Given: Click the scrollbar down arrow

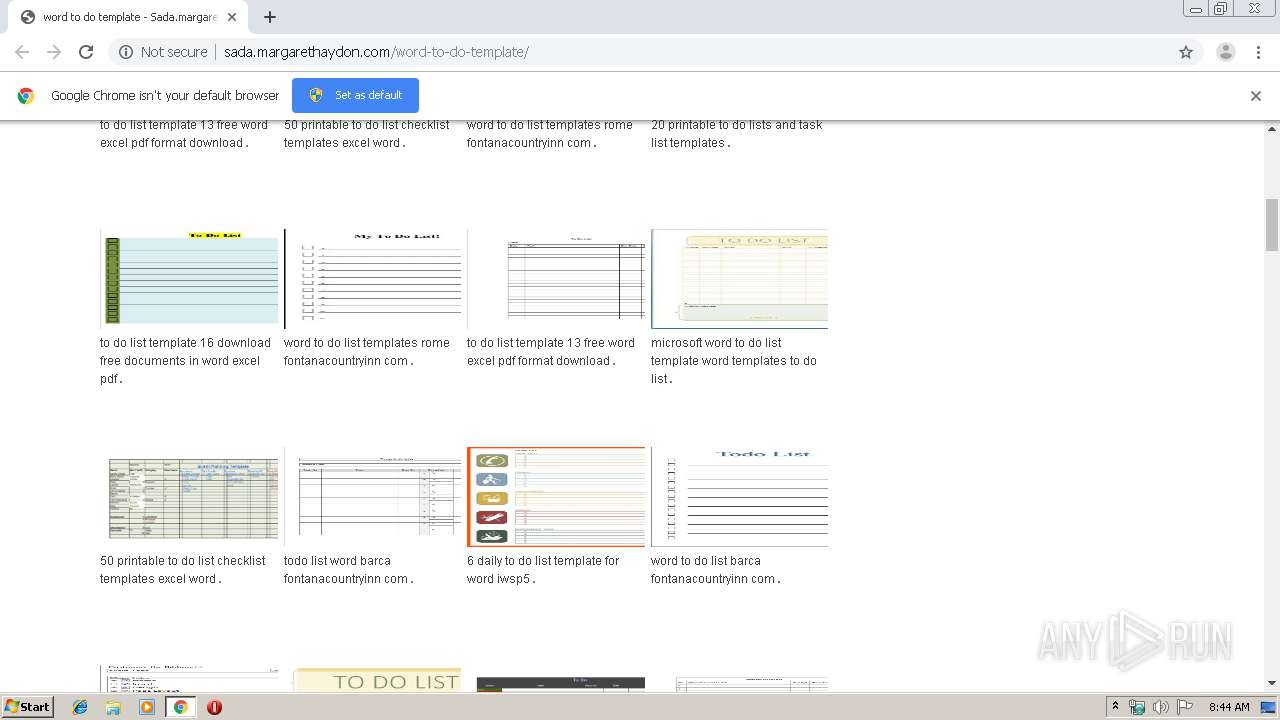Looking at the screenshot, I should click(x=1272, y=683).
